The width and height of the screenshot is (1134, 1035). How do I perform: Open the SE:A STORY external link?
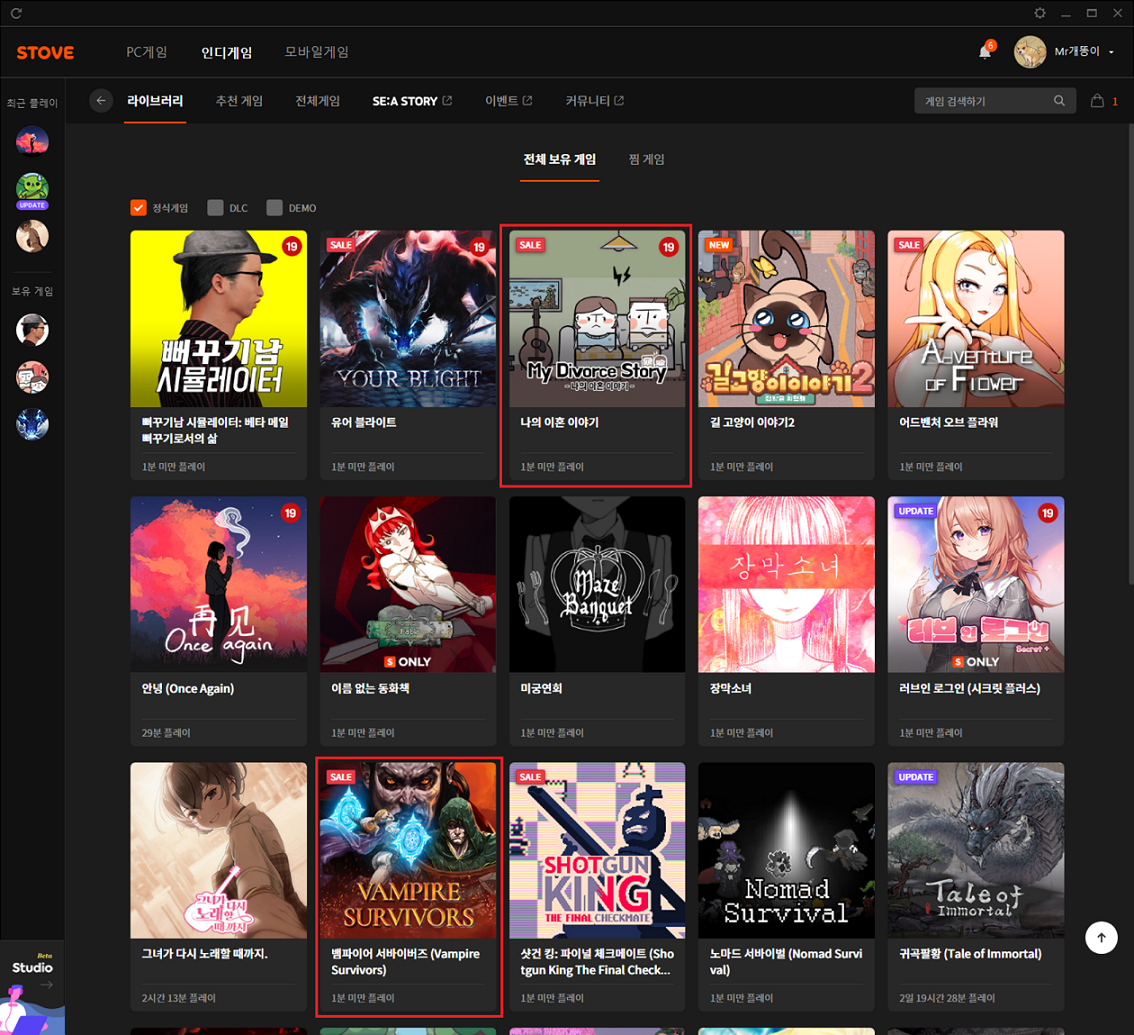(412, 101)
